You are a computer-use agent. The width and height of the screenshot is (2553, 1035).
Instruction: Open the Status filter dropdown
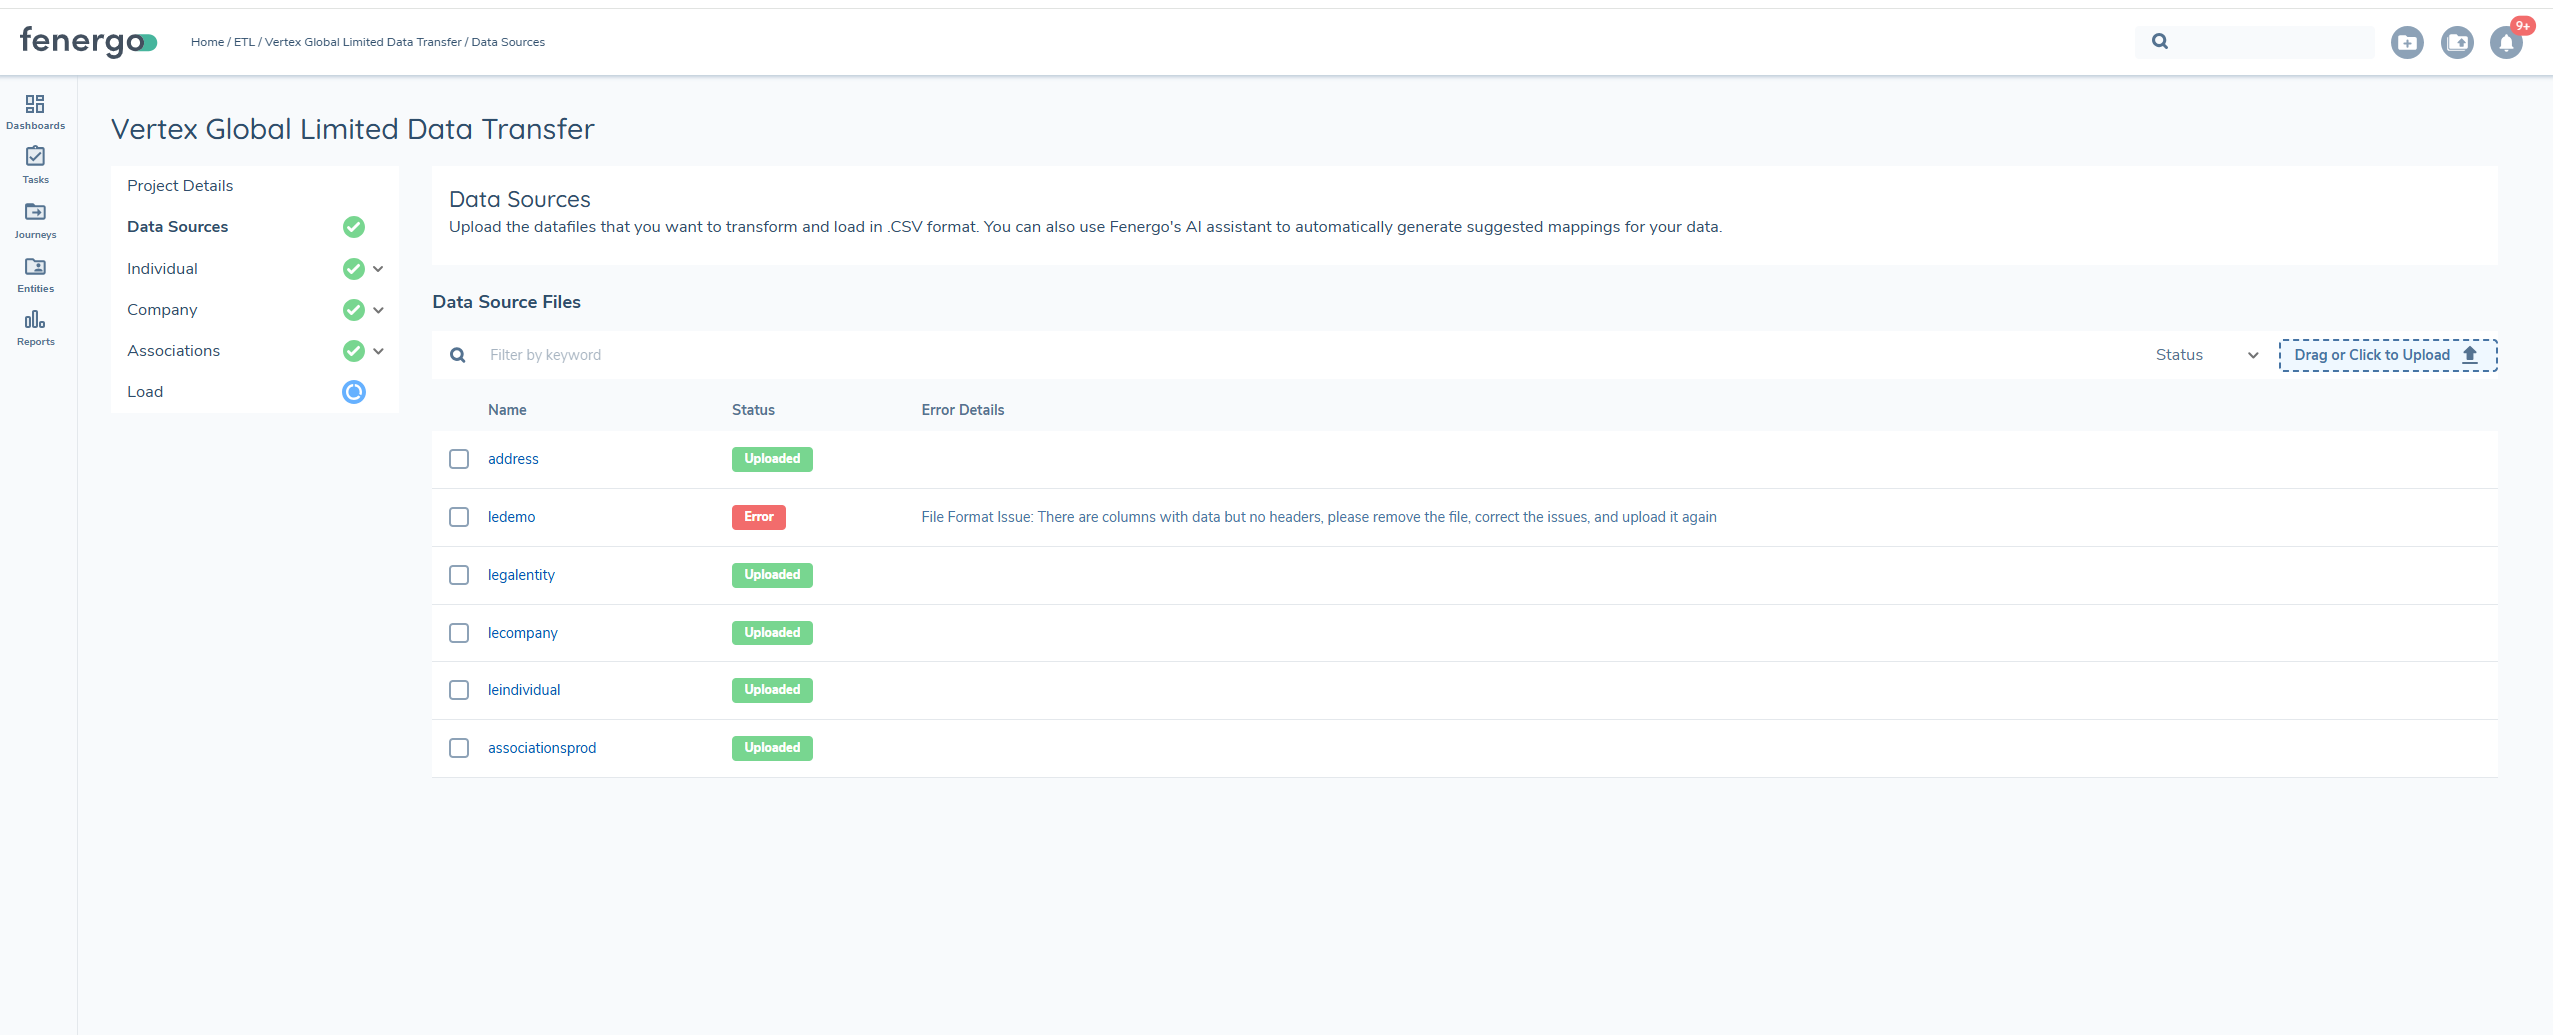pos(2206,355)
